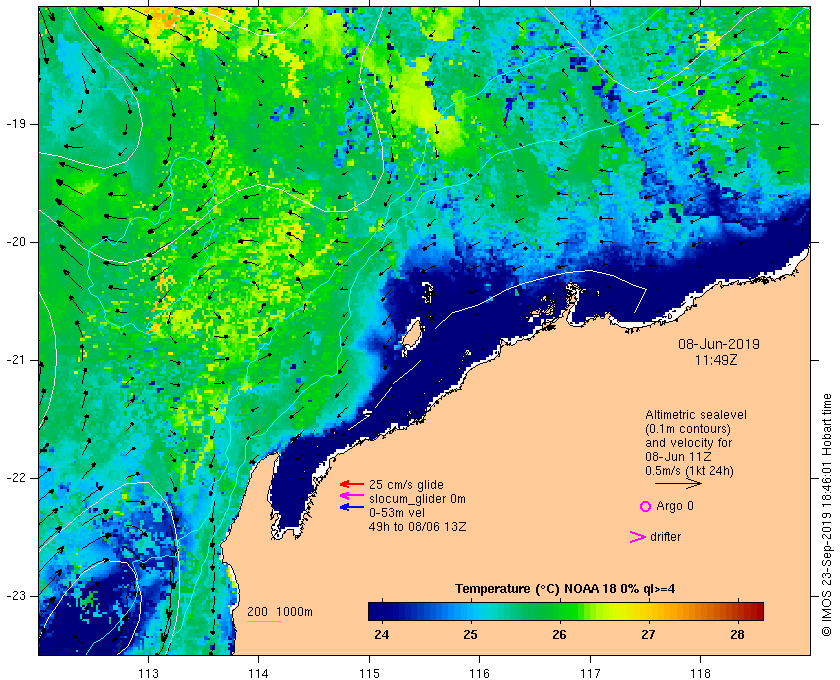Click the latitude label '-22'
Image resolution: width=840 pixels, height=680 pixels.
pos(16,478)
